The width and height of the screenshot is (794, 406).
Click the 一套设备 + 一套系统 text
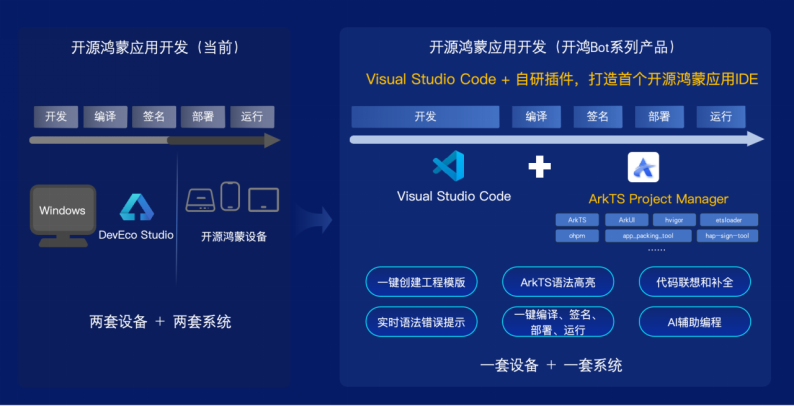pos(551,366)
